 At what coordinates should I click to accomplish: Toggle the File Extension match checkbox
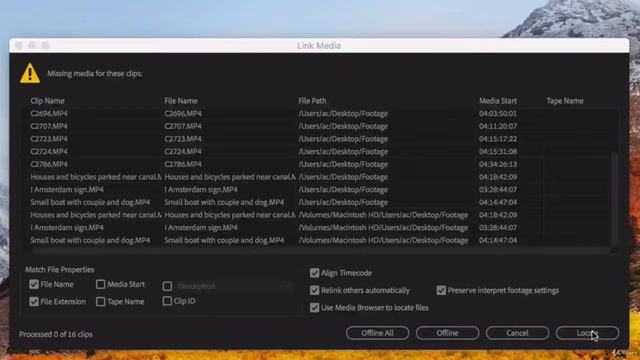(x=34, y=302)
